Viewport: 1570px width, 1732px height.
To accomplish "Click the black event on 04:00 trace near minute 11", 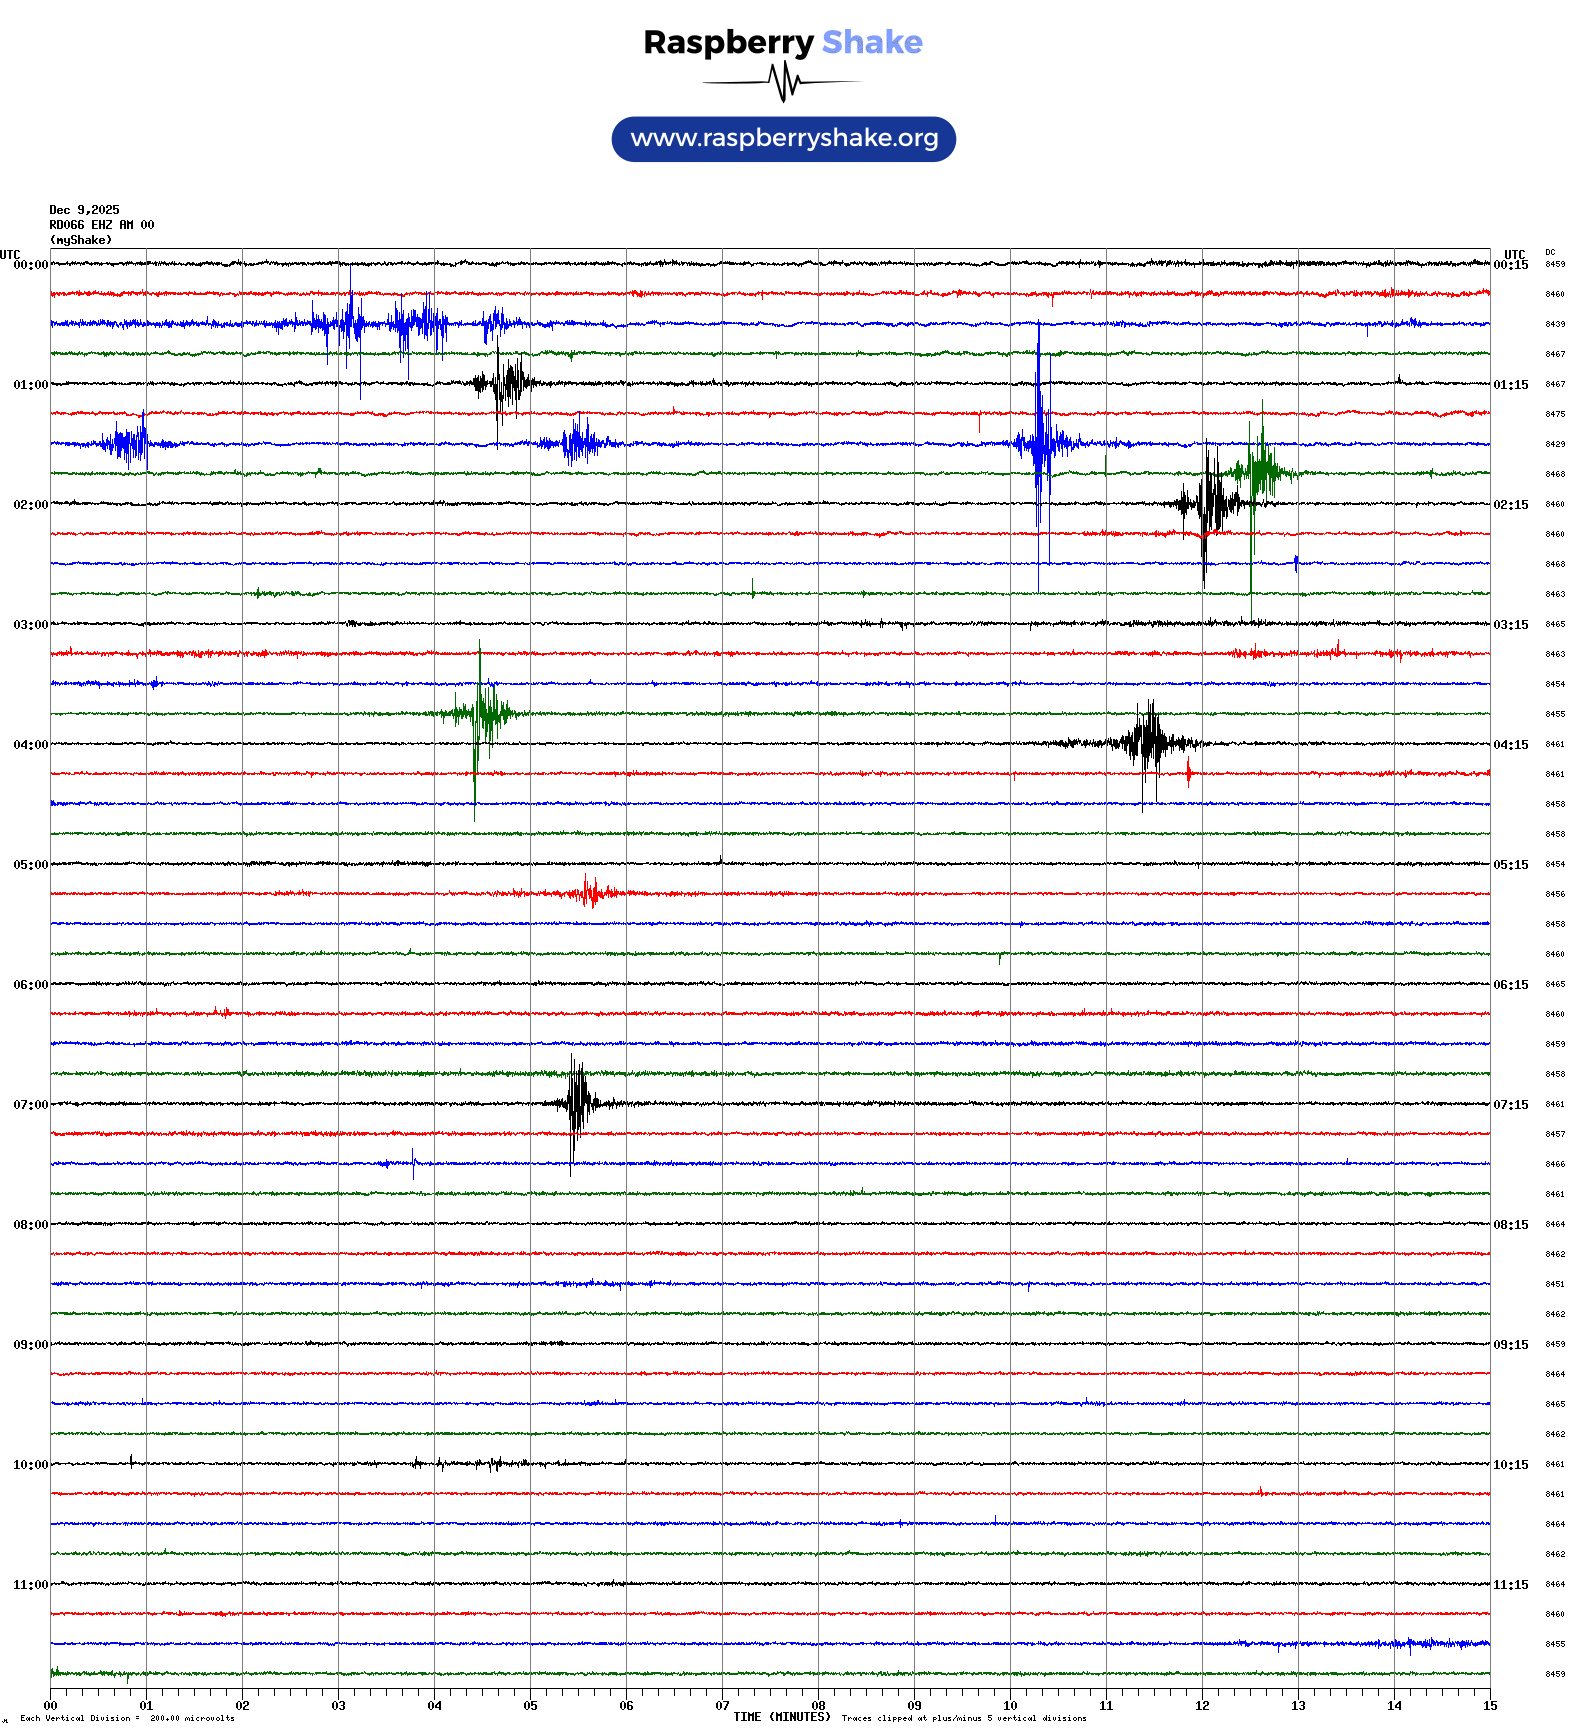I will 1148,742.
